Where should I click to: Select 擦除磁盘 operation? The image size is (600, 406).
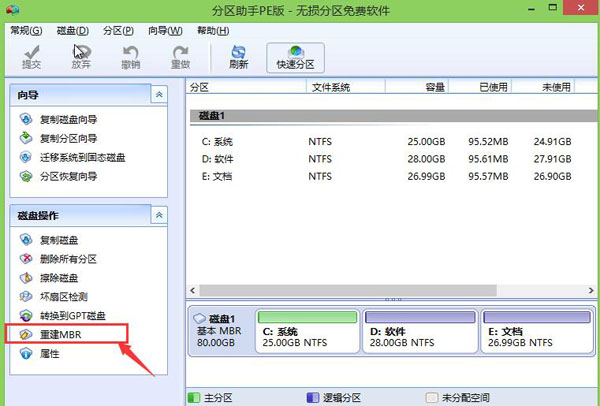coord(49,278)
